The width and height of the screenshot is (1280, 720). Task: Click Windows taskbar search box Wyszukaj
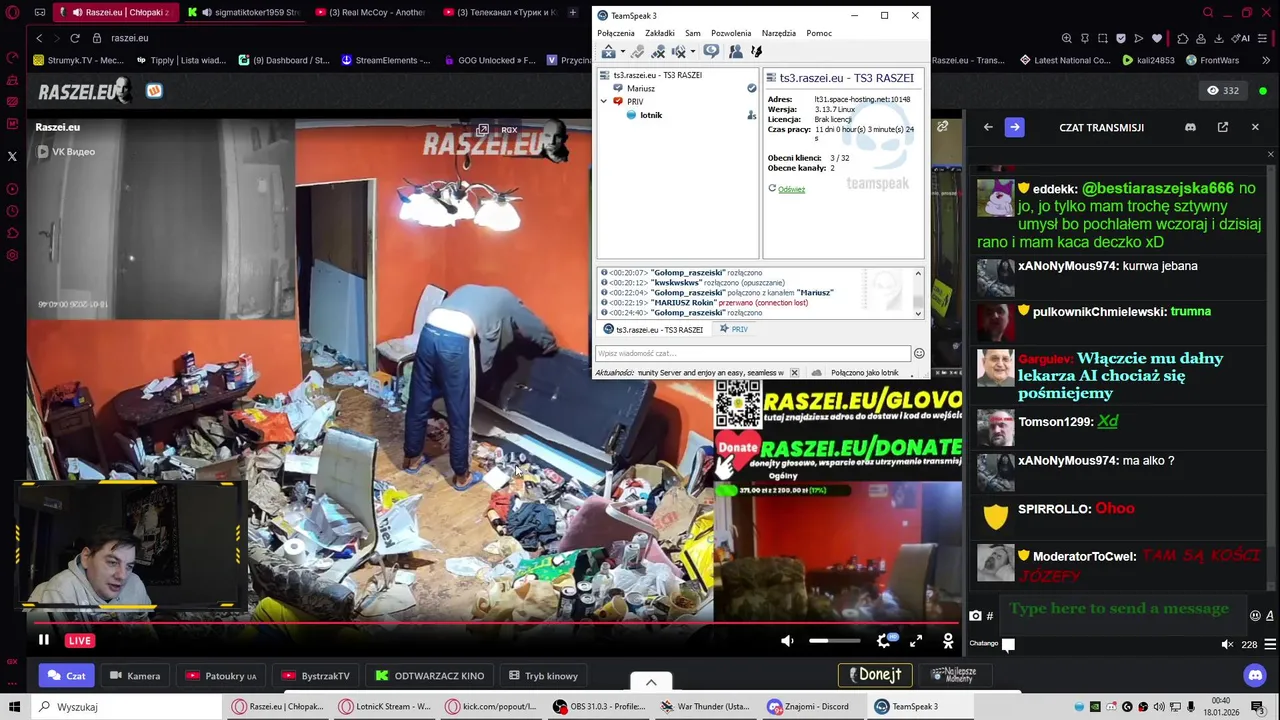coord(126,706)
